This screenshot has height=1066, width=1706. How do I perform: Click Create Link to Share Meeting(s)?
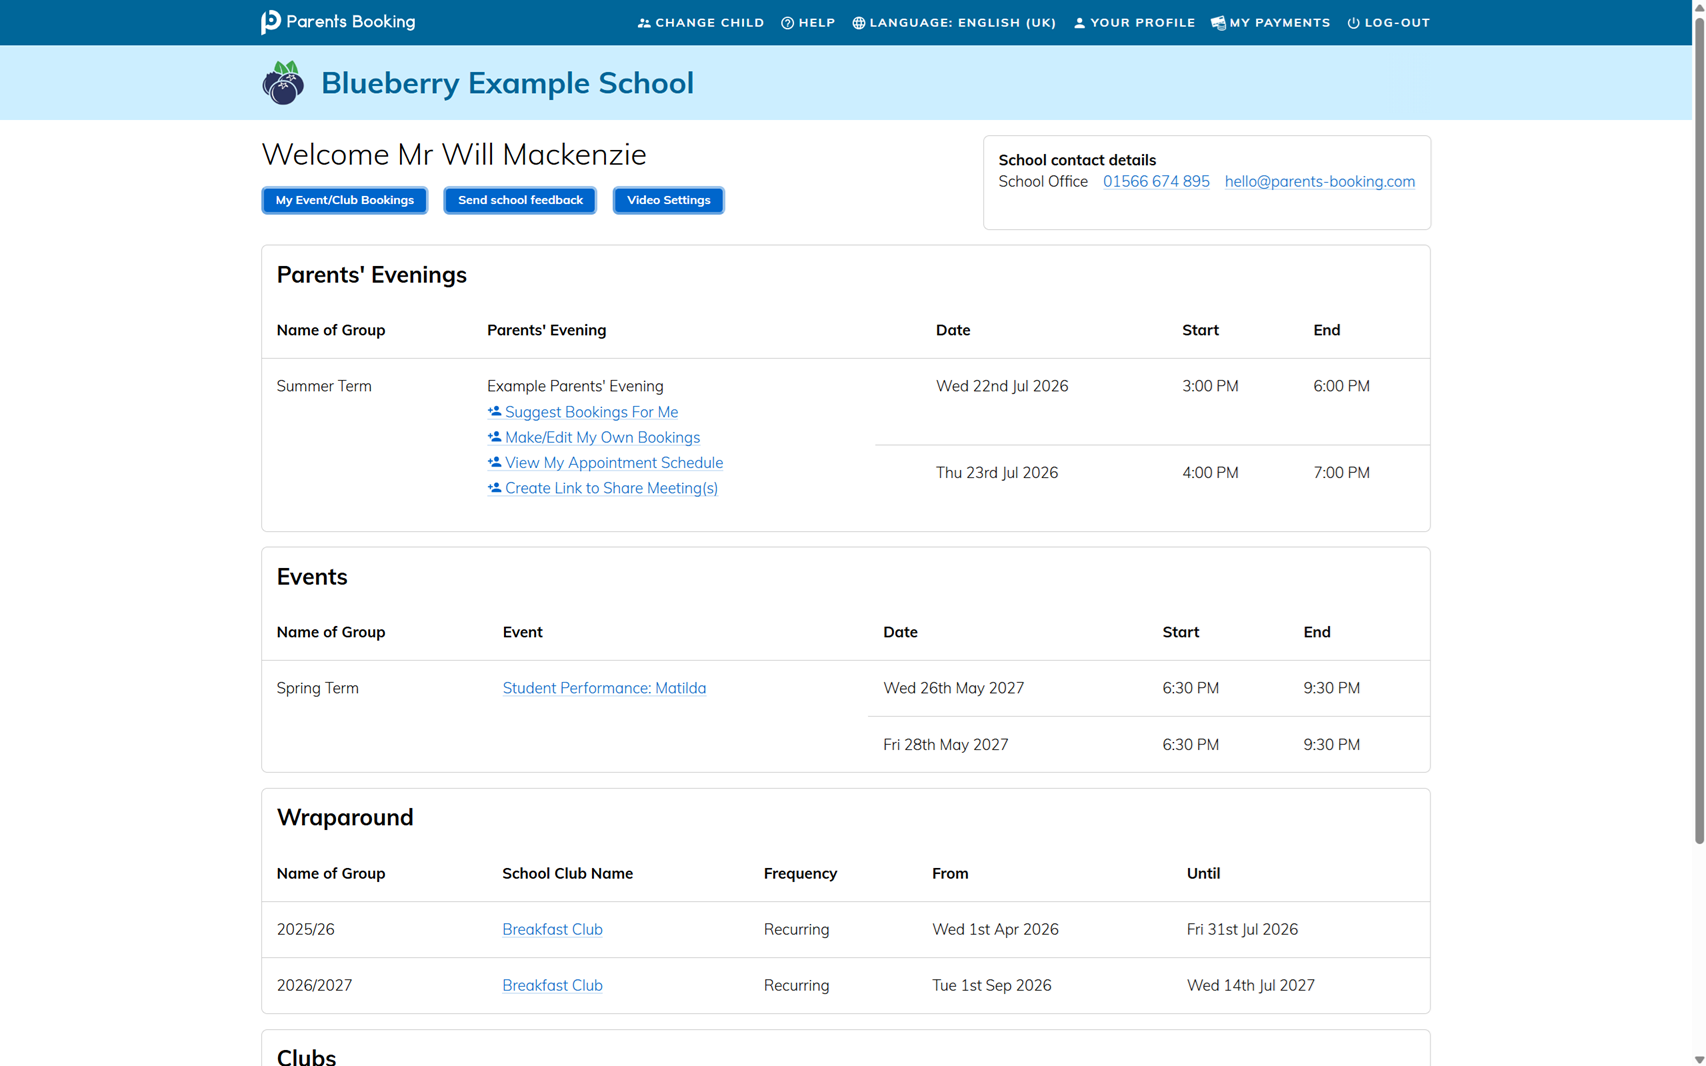click(x=611, y=488)
